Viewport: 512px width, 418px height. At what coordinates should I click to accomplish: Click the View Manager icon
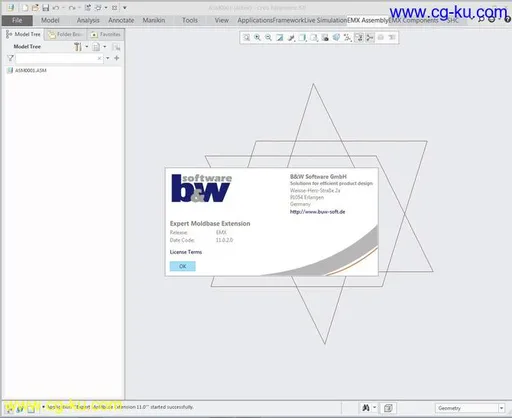pyautogui.click(x=325, y=37)
